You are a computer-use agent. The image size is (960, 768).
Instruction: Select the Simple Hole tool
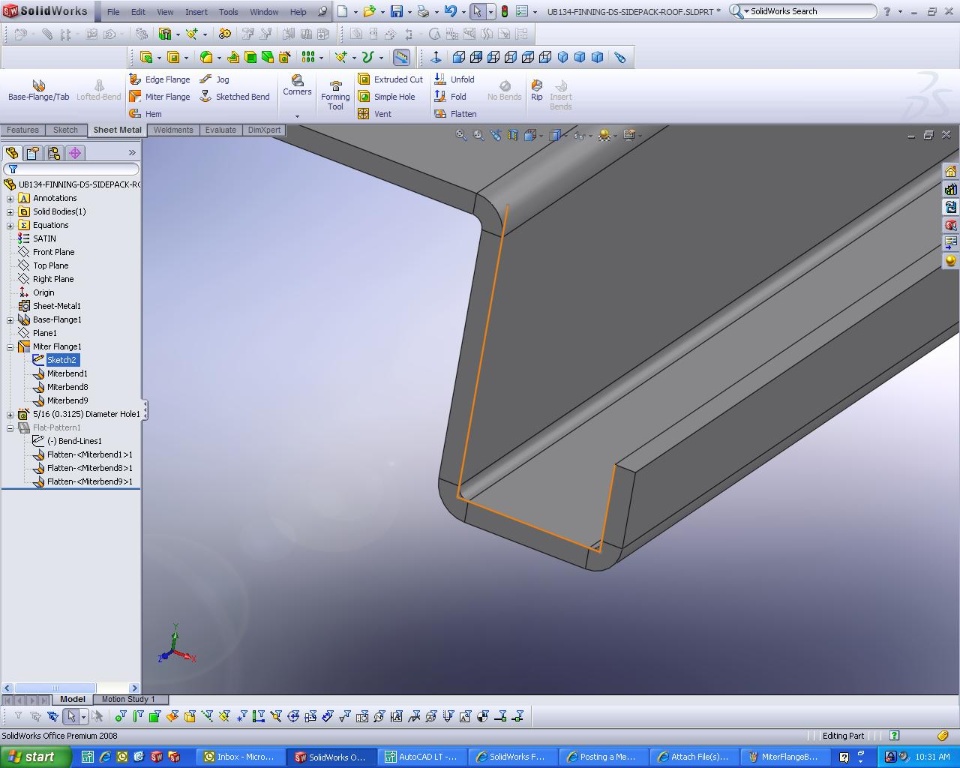click(386, 97)
